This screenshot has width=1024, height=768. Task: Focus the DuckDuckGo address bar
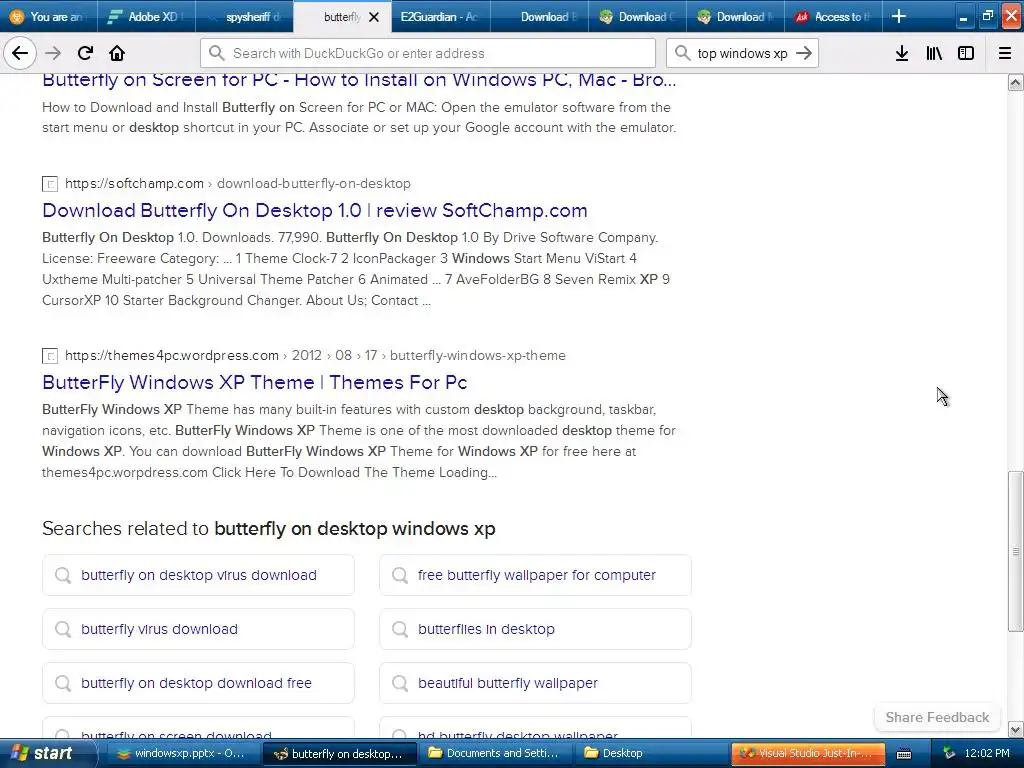click(x=428, y=53)
